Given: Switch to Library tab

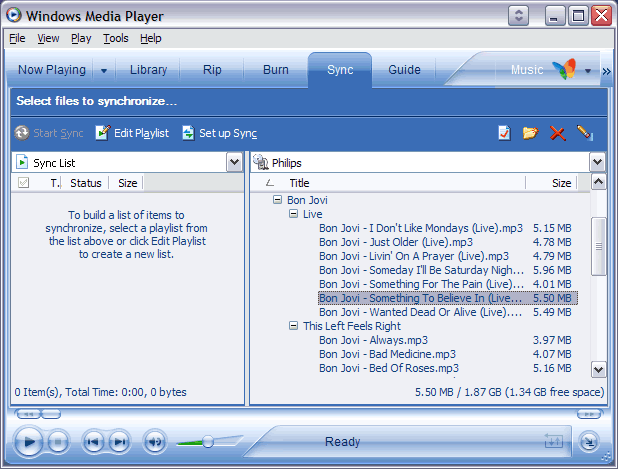Looking at the screenshot, I should pos(148,70).
